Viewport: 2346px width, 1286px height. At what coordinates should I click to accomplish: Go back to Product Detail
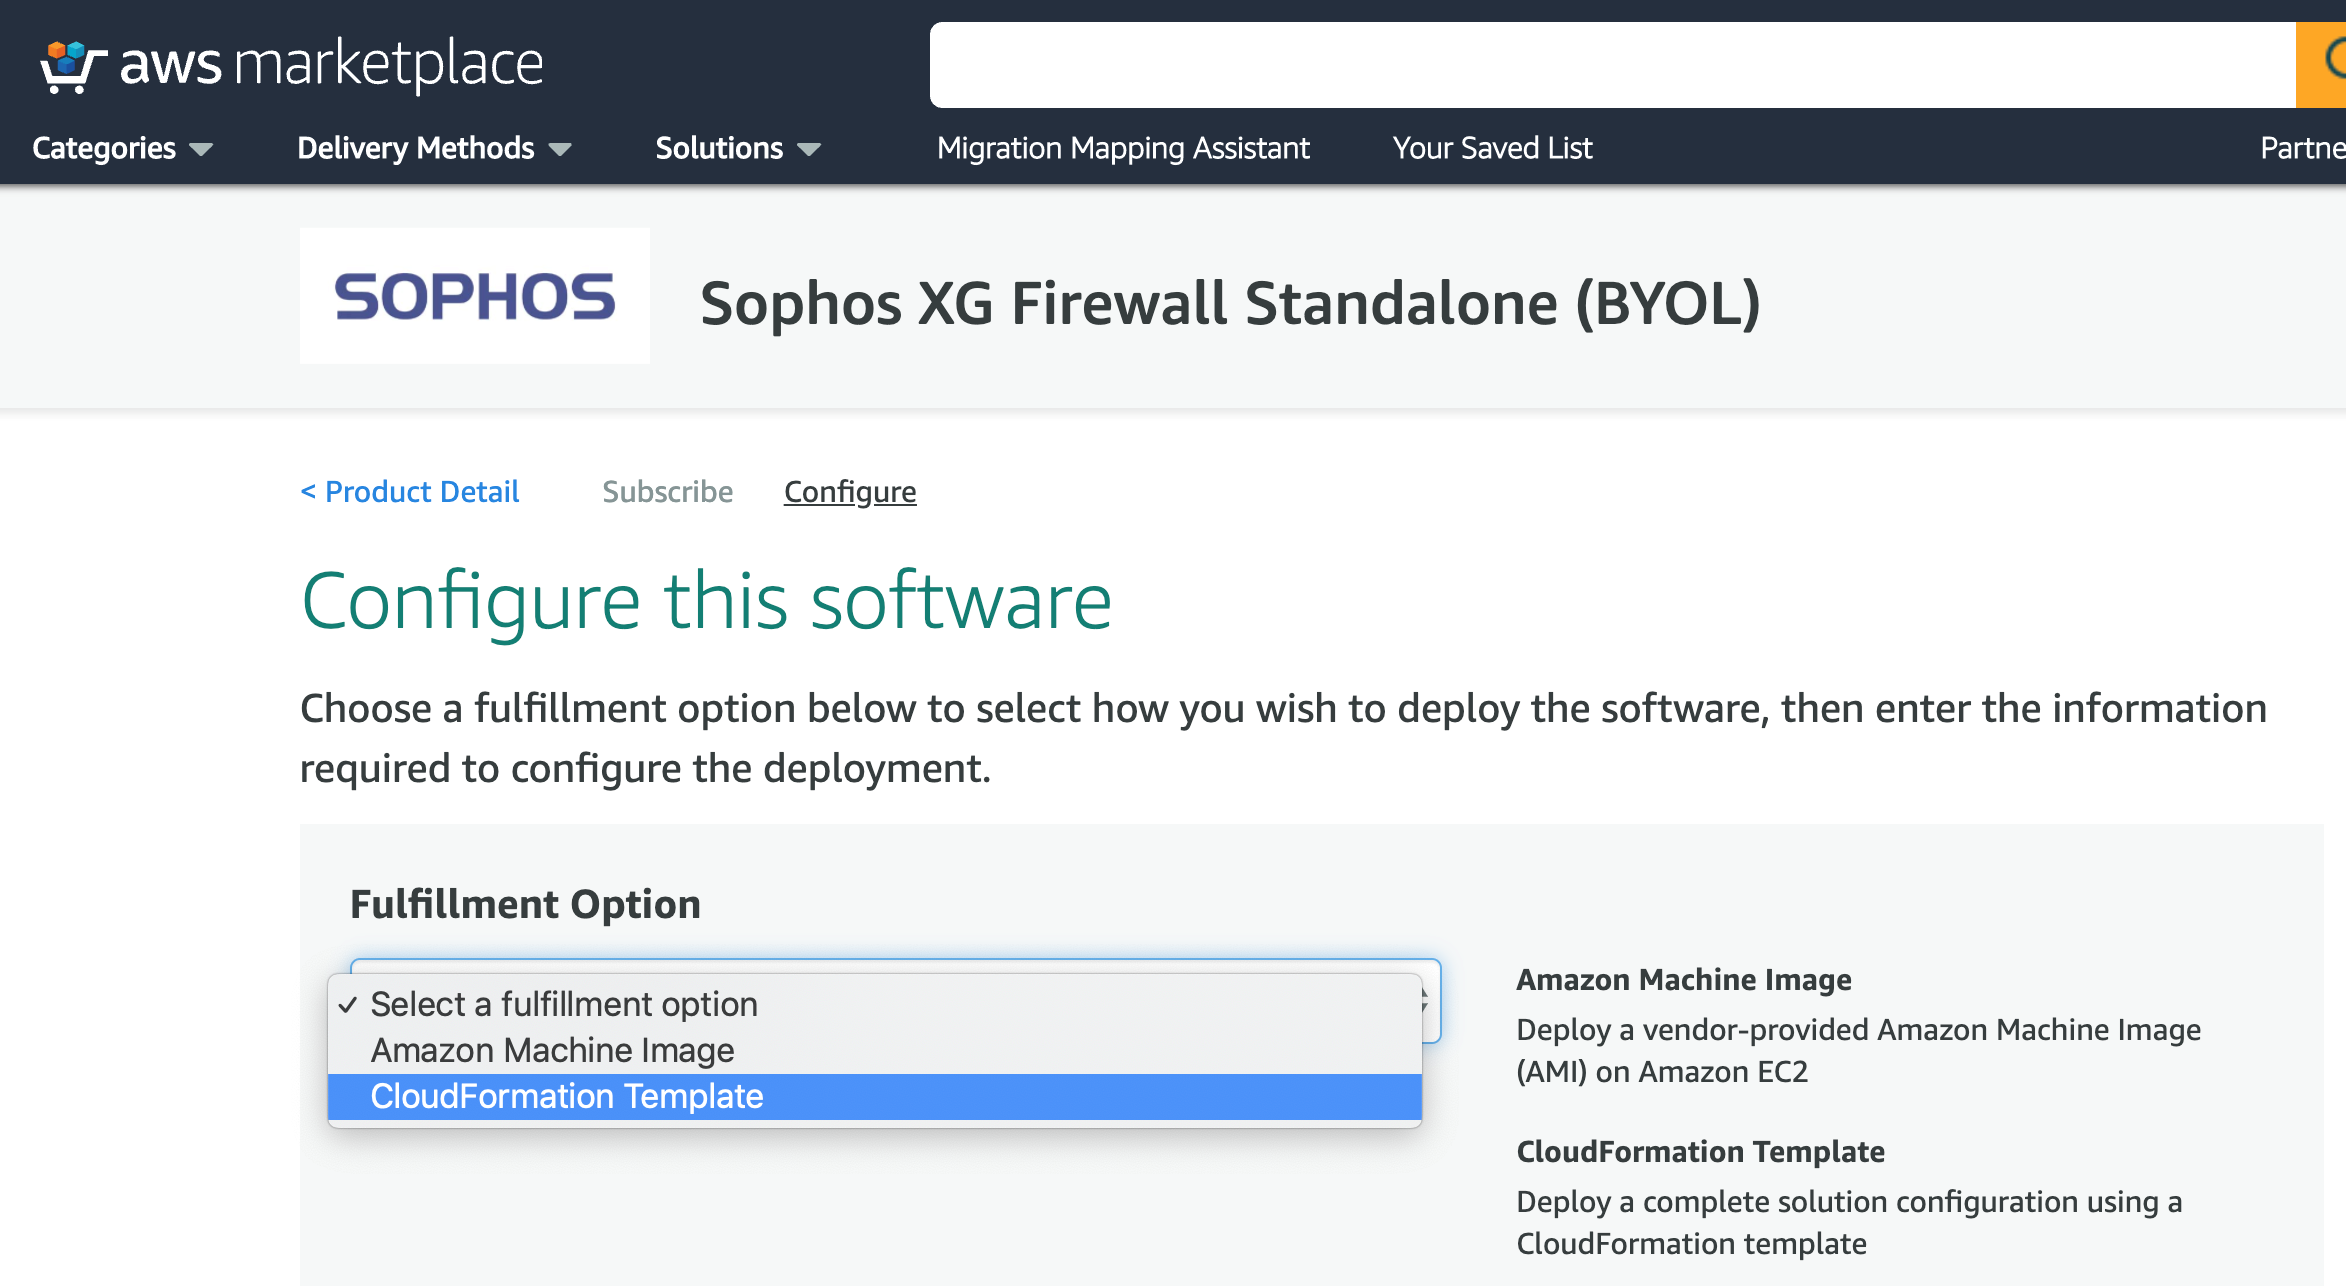coord(410,492)
